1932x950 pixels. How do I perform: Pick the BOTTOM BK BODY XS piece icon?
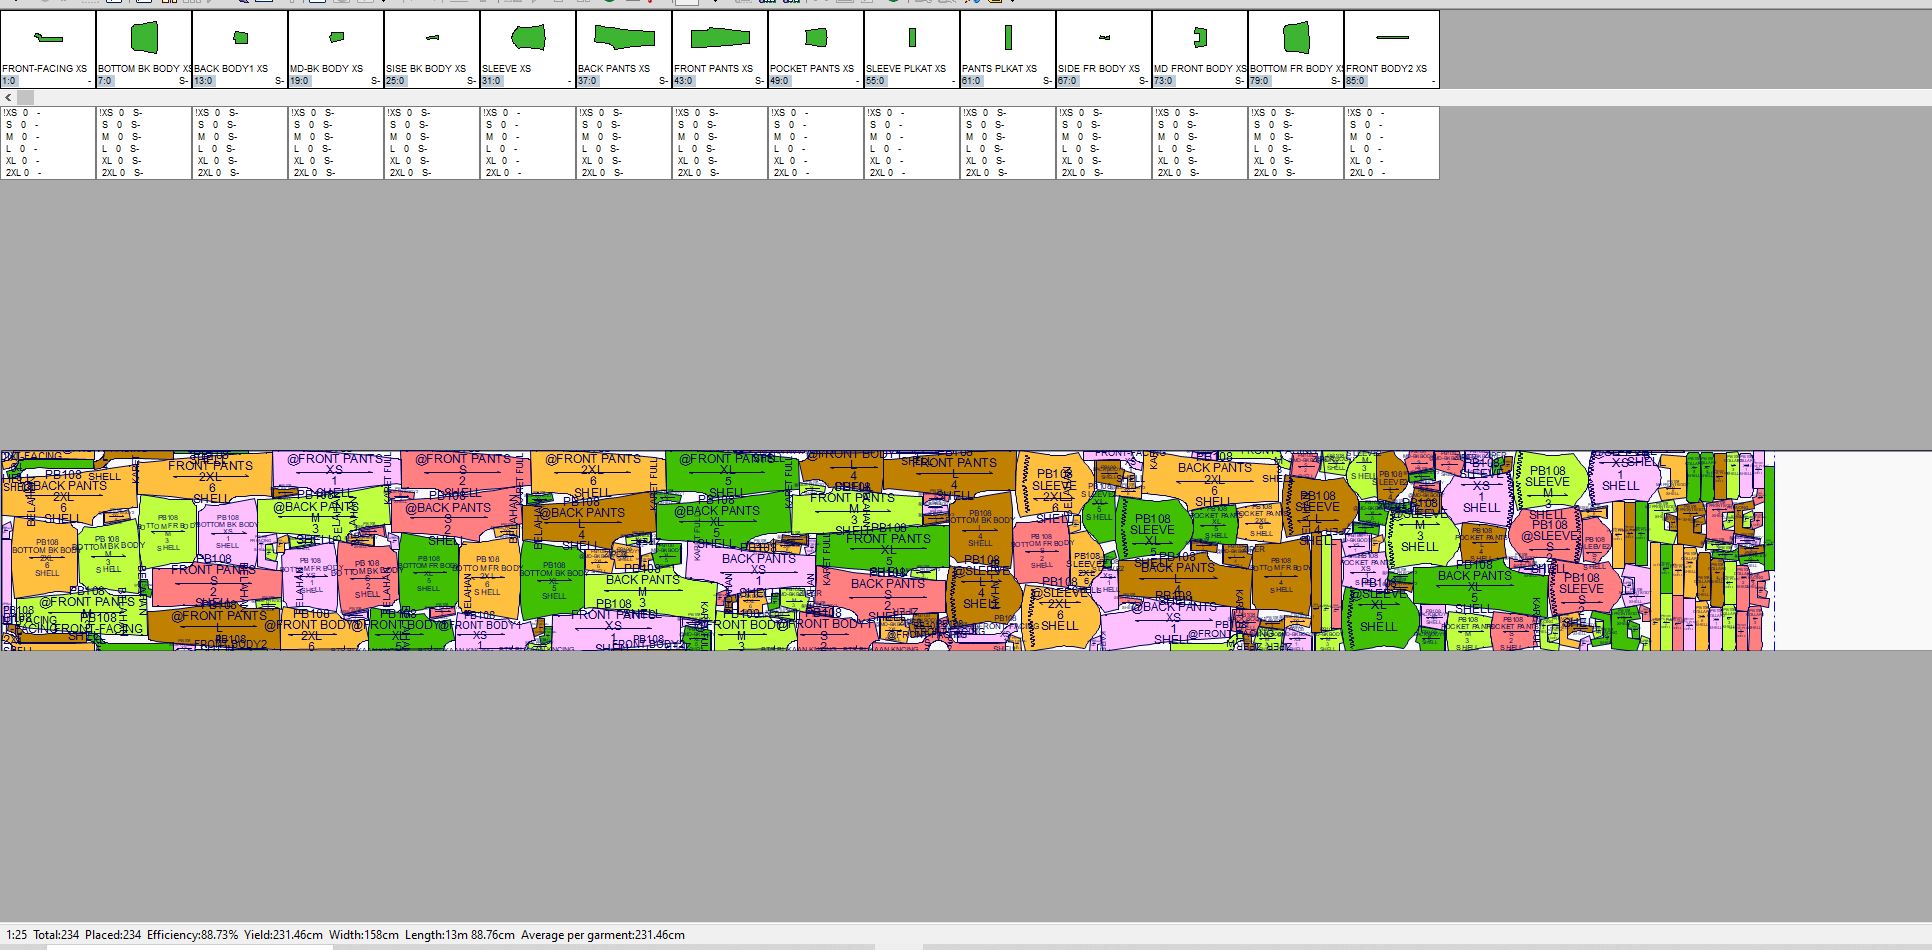144,38
